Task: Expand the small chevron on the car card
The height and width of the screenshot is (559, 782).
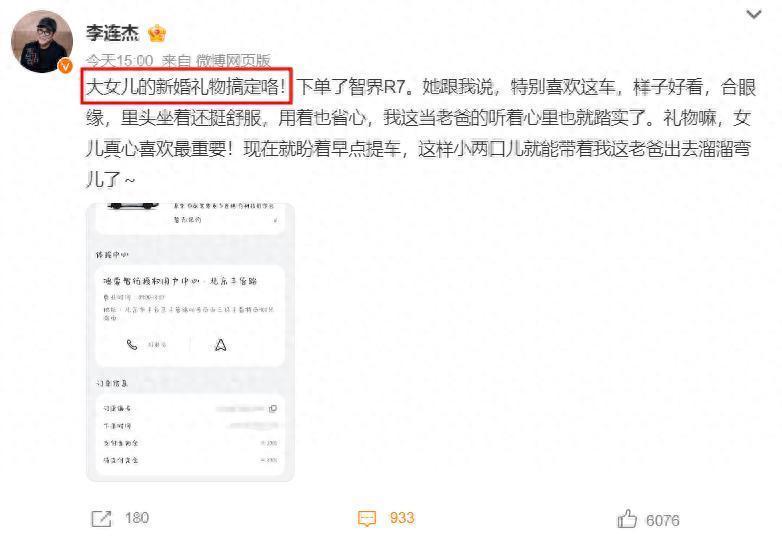Action: 276,220
